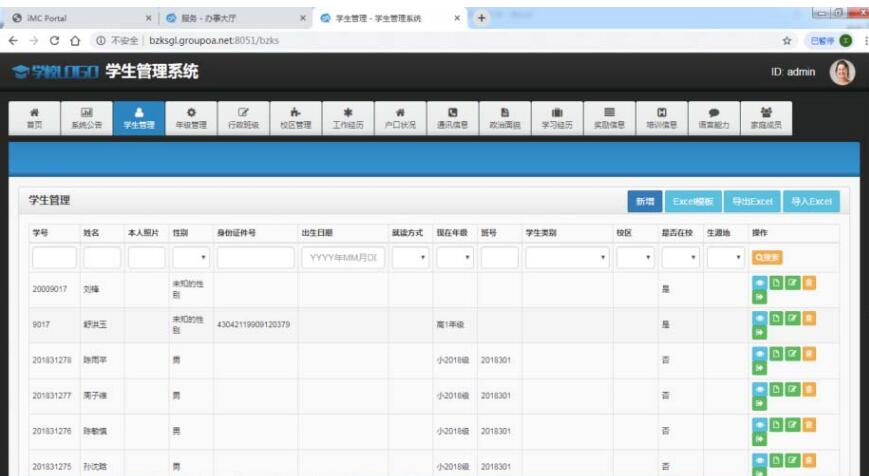
Task: Click the green export arrow icon in row 201831276
Action: (x=759, y=439)
